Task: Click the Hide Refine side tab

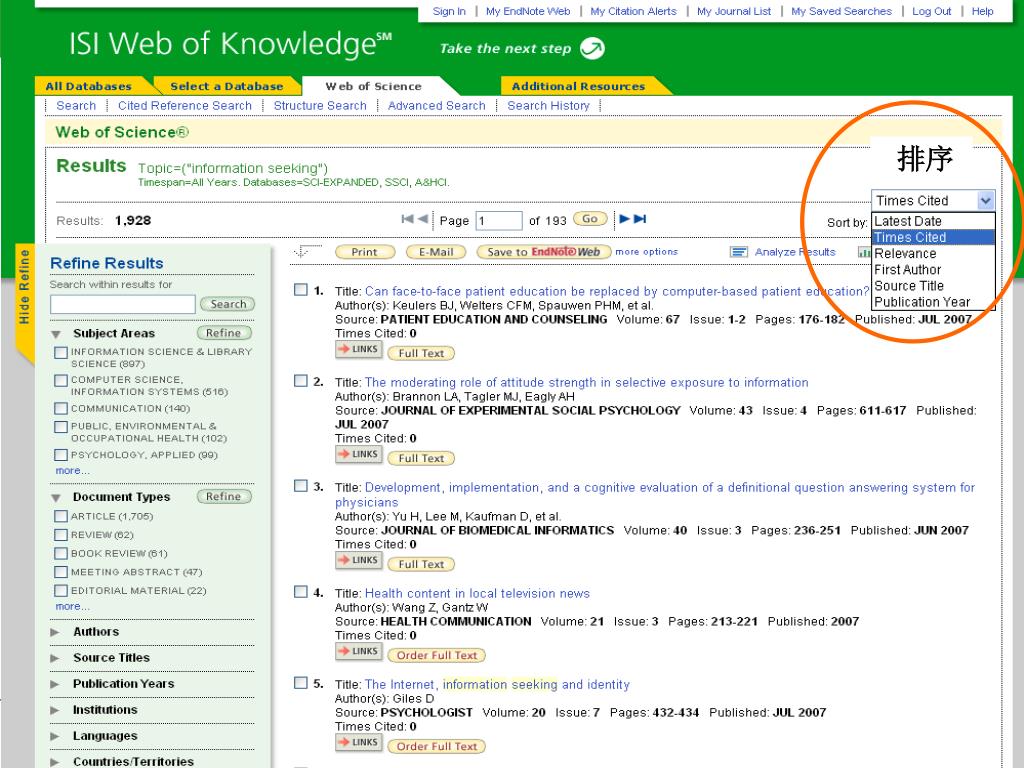Action: (x=24, y=287)
